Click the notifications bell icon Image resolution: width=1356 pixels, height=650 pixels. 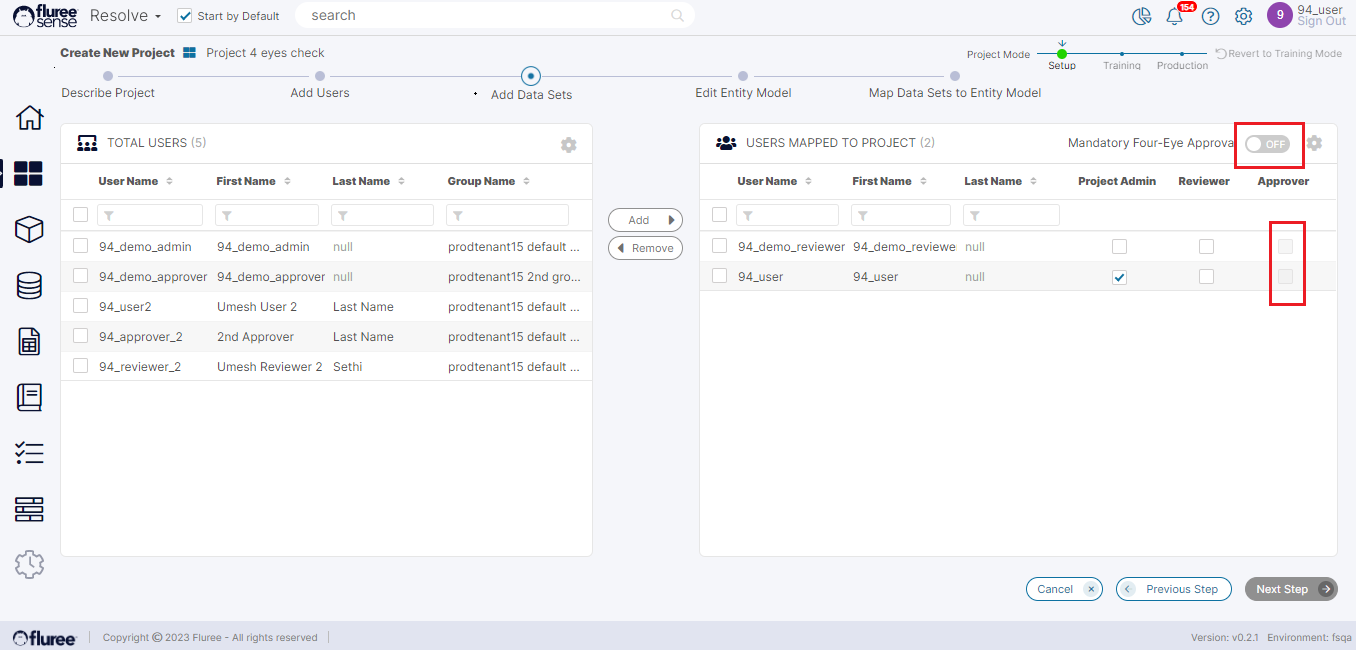pos(1175,16)
